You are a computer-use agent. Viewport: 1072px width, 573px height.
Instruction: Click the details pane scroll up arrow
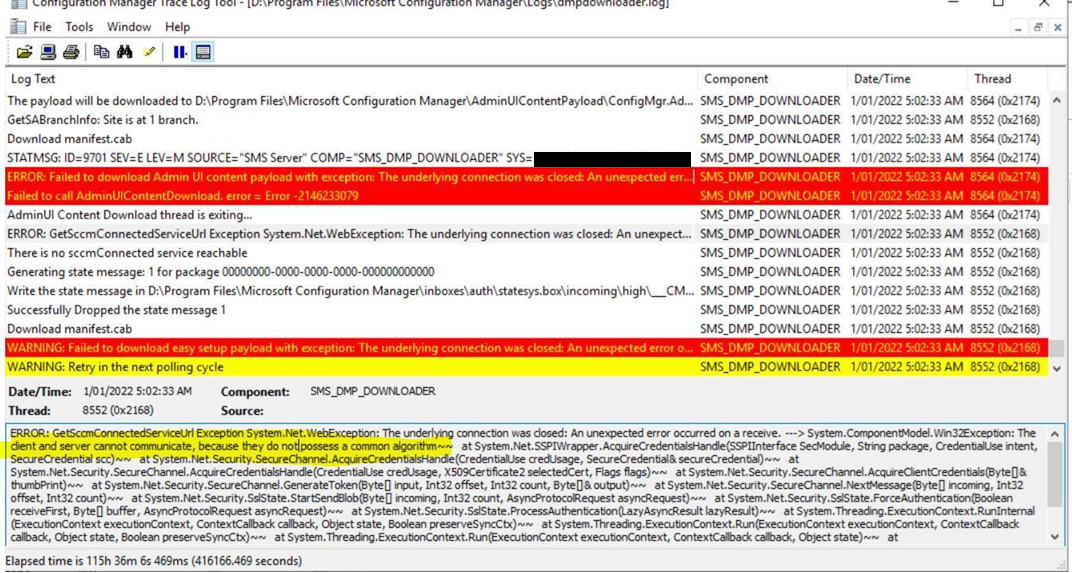[x=1056, y=434]
